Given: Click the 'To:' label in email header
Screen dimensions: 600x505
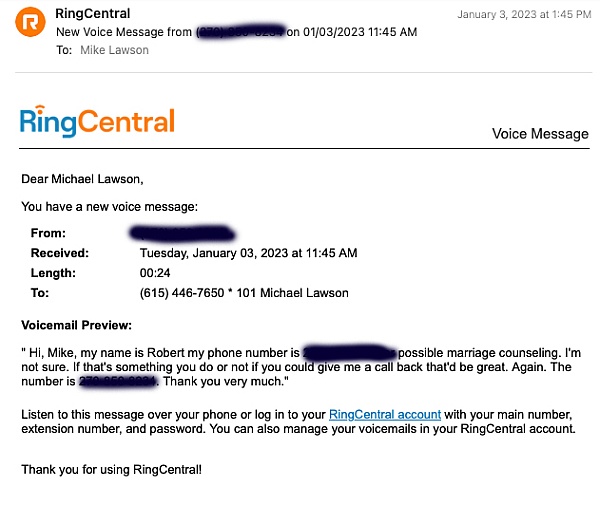Looking at the screenshot, I should (63, 50).
